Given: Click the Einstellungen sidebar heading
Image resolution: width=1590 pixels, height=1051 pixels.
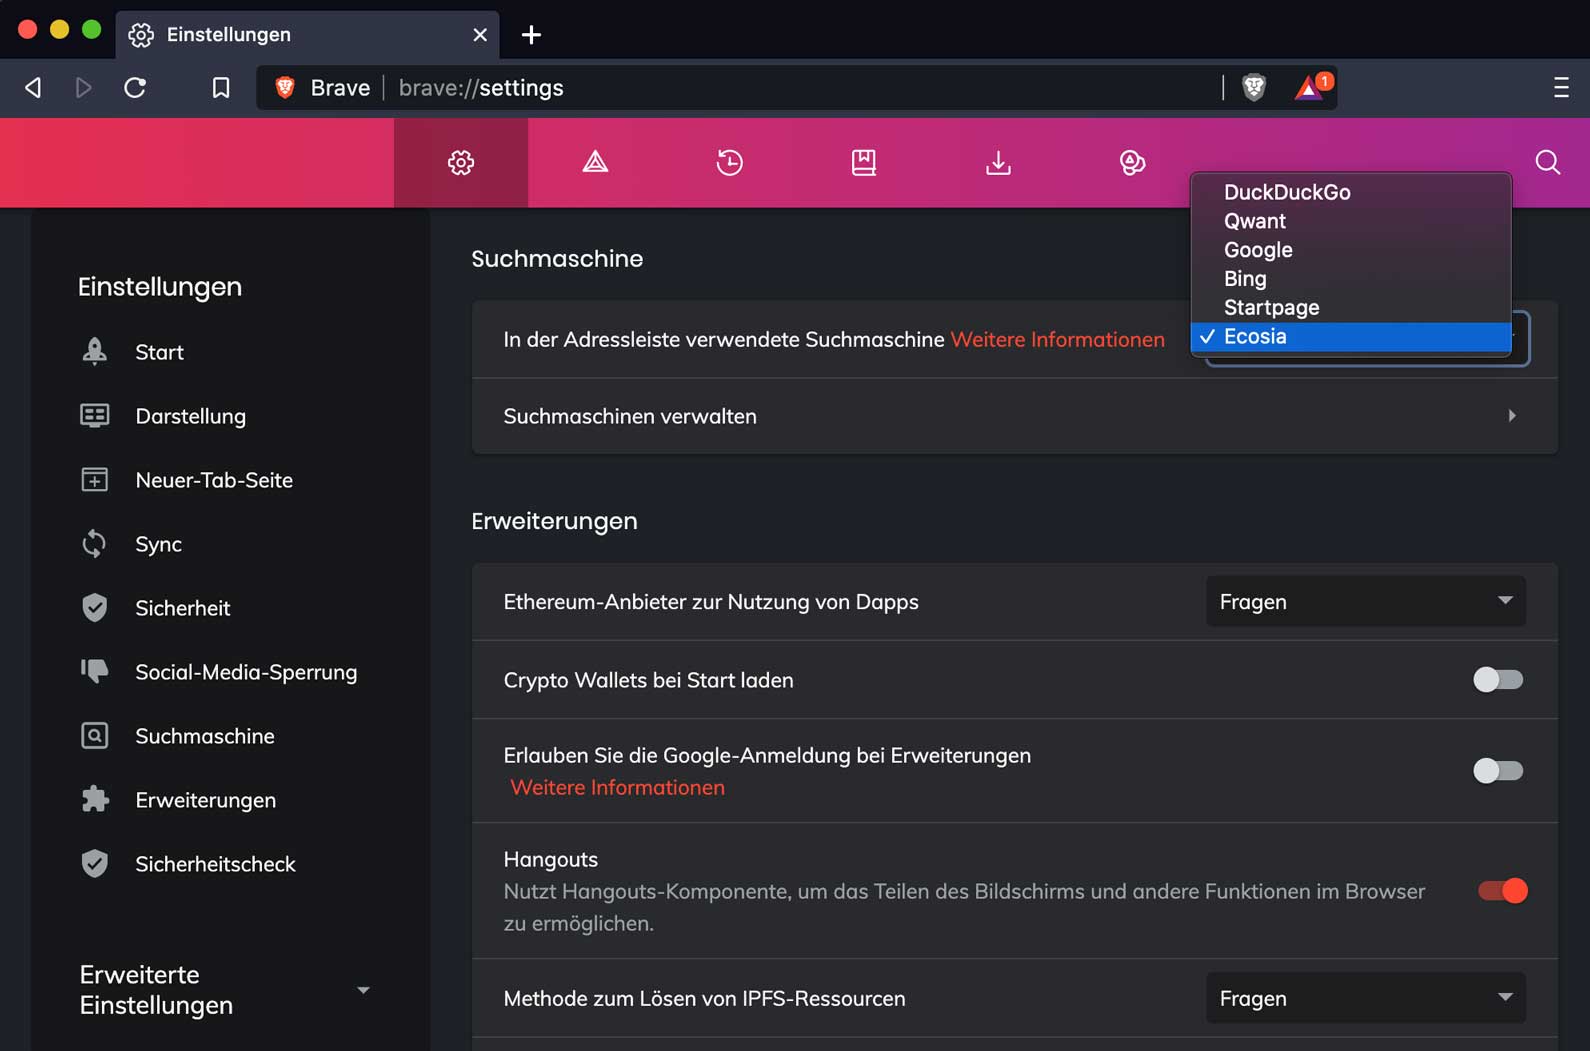Looking at the screenshot, I should 160,286.
